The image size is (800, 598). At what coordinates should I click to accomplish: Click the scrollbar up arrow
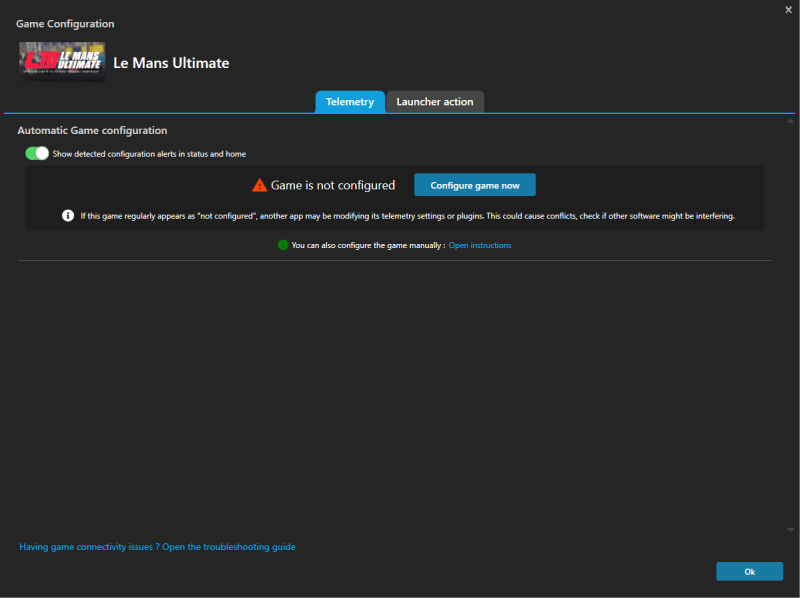coord(790,121)
